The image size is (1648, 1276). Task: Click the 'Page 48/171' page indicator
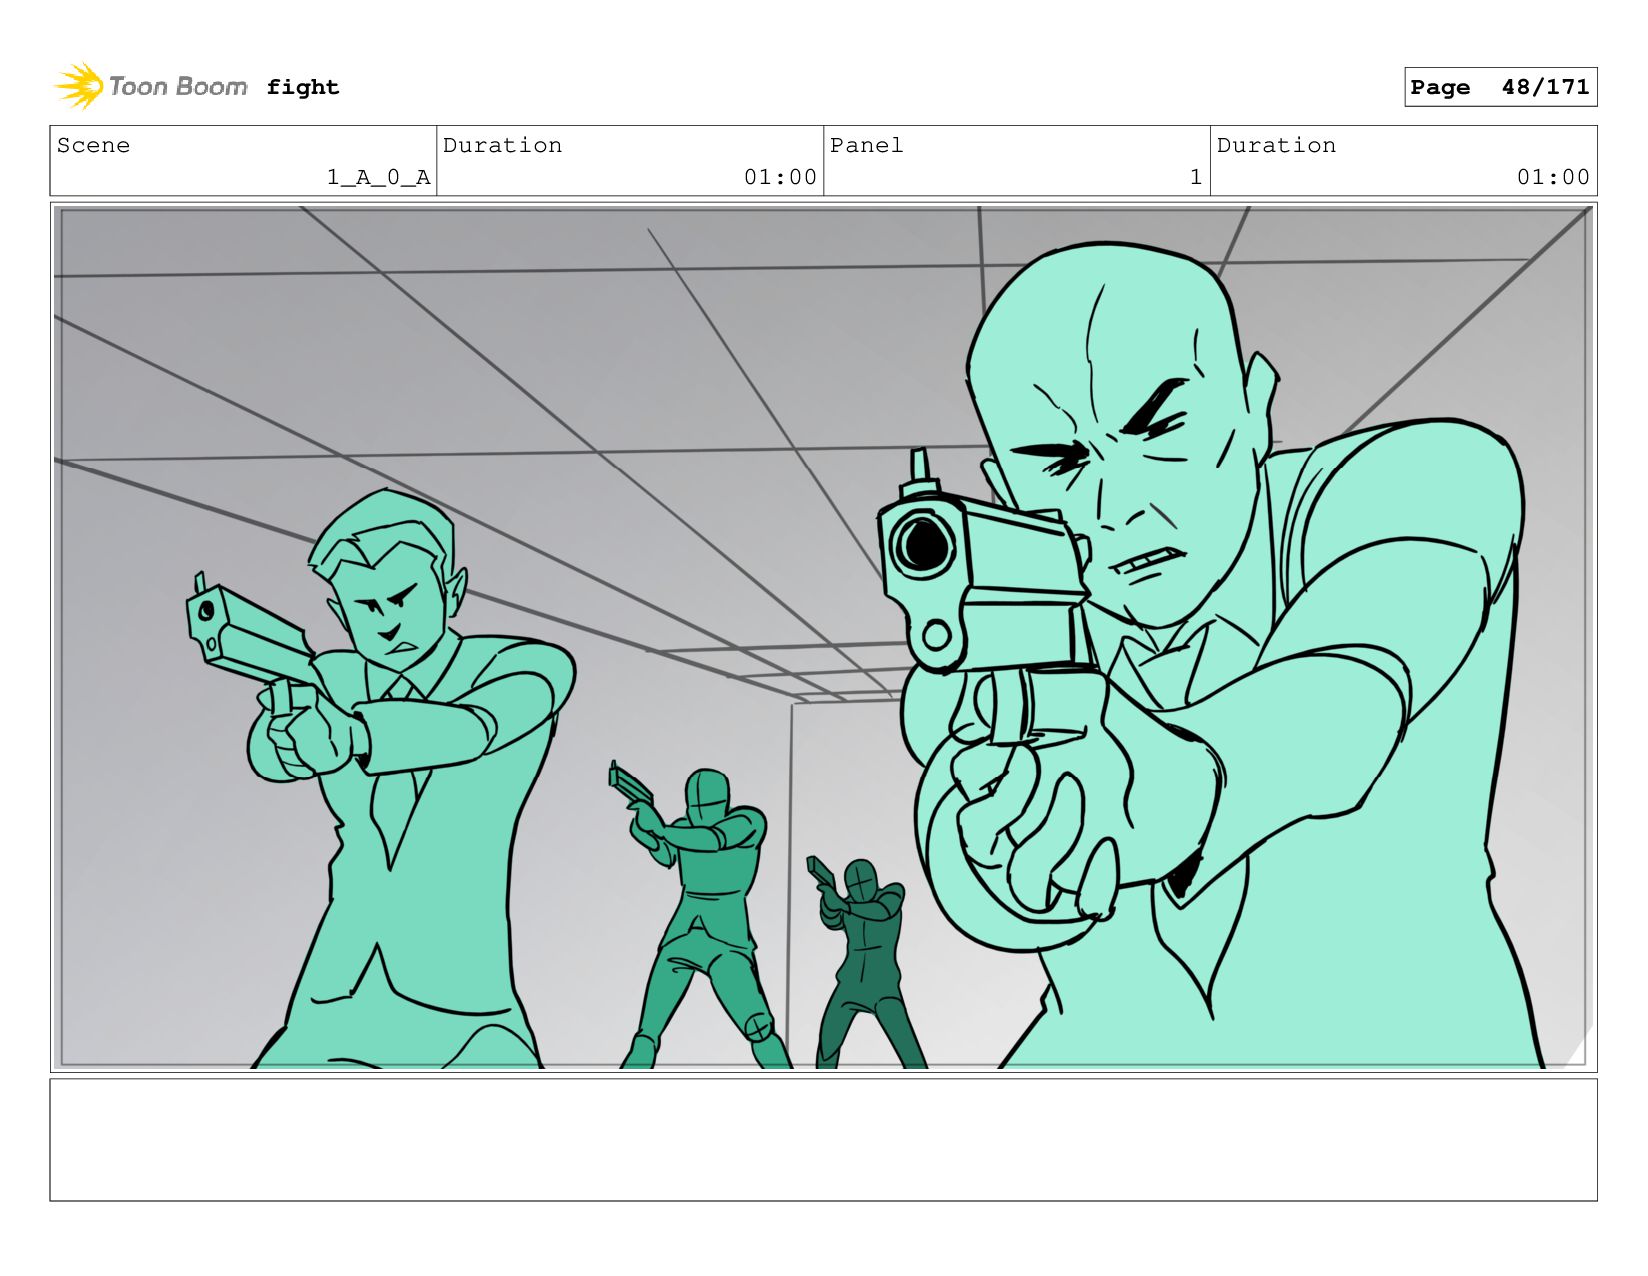1500,87
